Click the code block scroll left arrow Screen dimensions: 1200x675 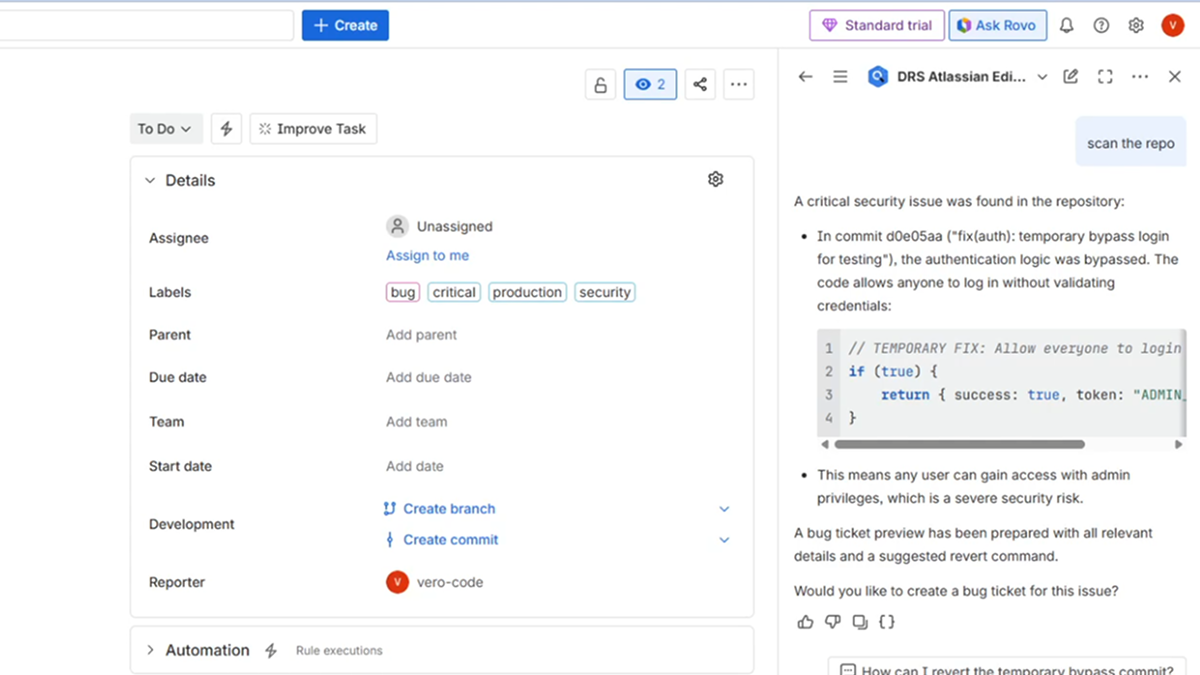pos(824,444)
